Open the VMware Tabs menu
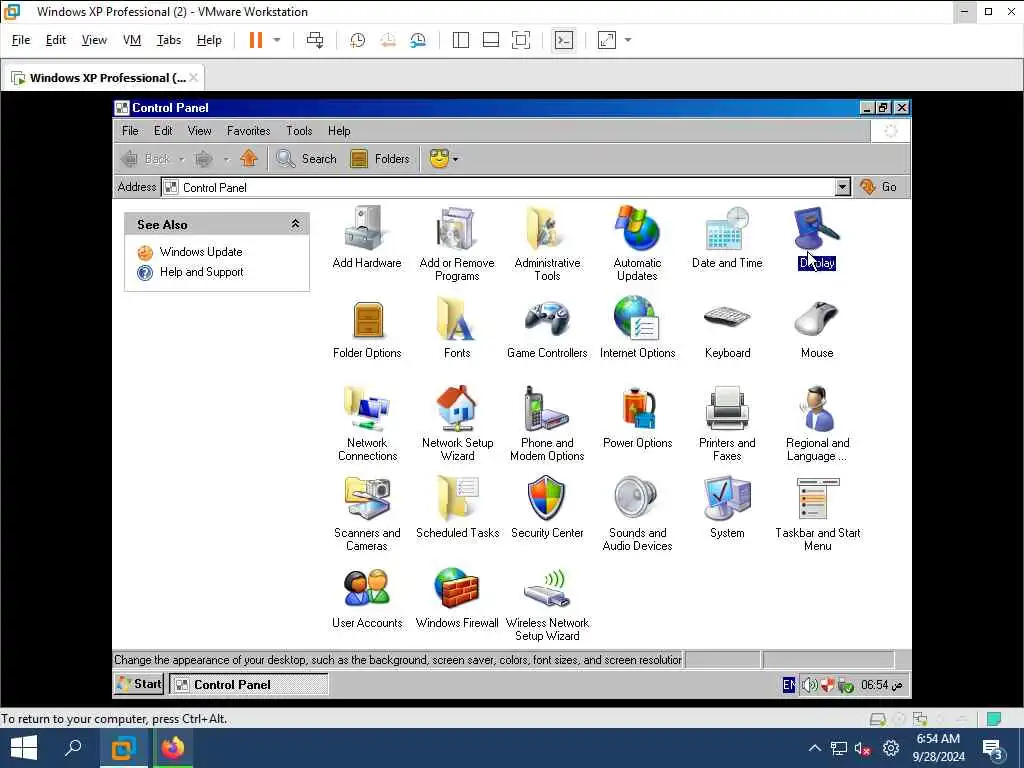This screenshot has height=768, width=1024. [x=168, y=40]
